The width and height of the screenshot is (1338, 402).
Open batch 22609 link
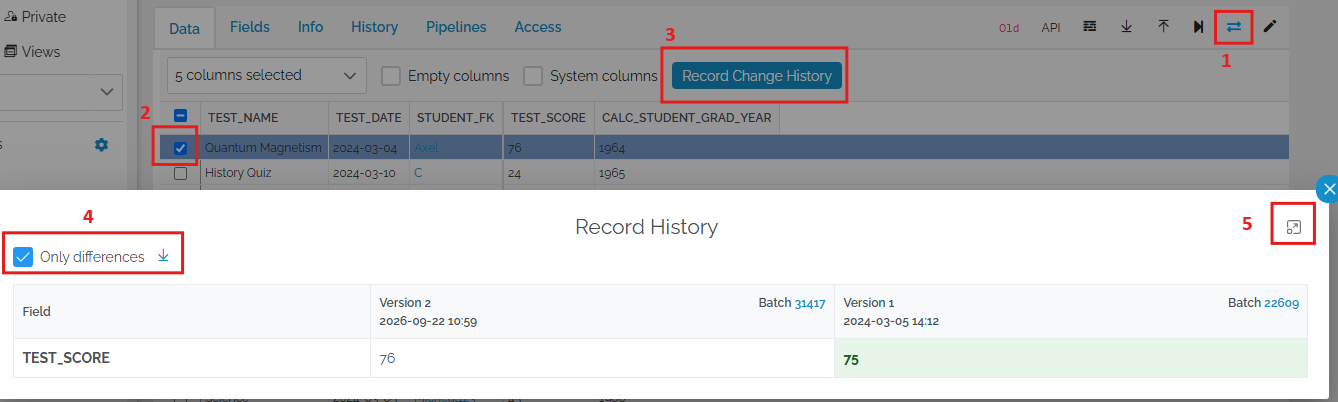(x=1282, y=302)
